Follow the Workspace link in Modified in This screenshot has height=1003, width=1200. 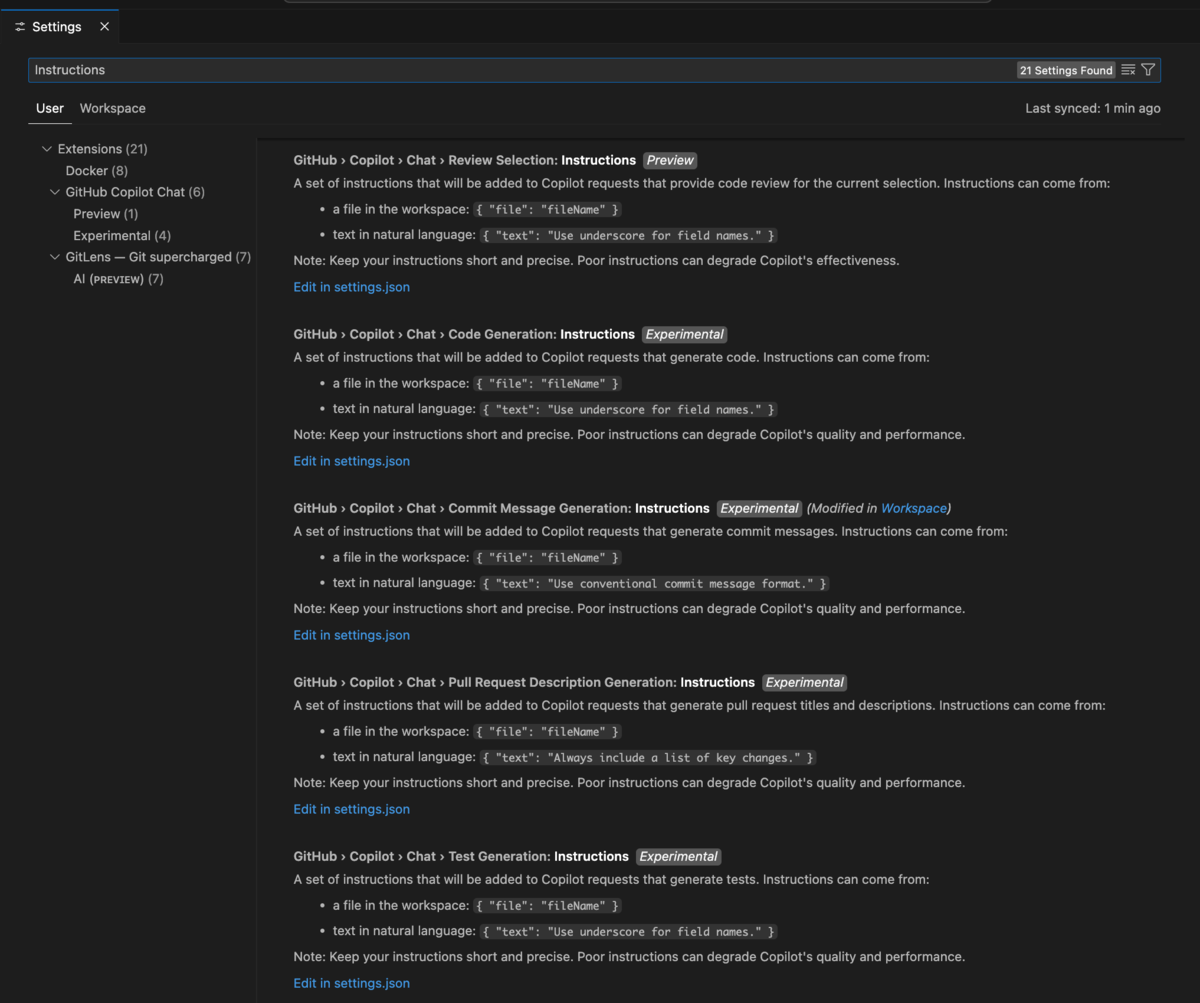click(x=914, y=508)
